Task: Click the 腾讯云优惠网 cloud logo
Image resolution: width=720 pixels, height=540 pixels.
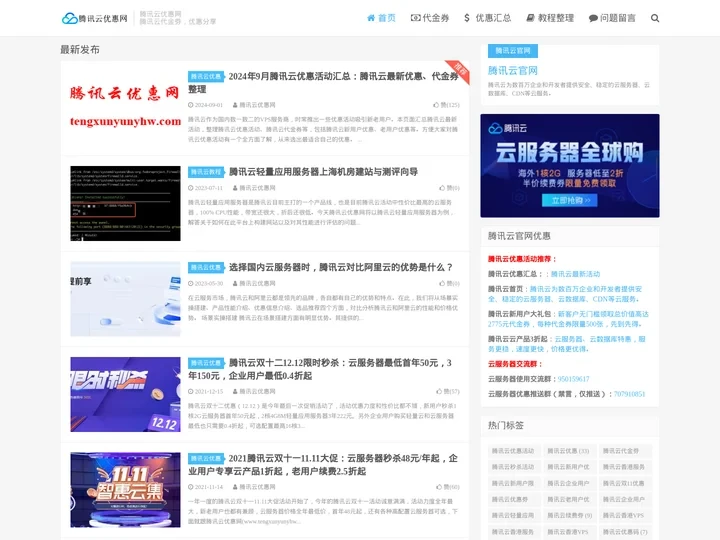Action: click(95, 18)
